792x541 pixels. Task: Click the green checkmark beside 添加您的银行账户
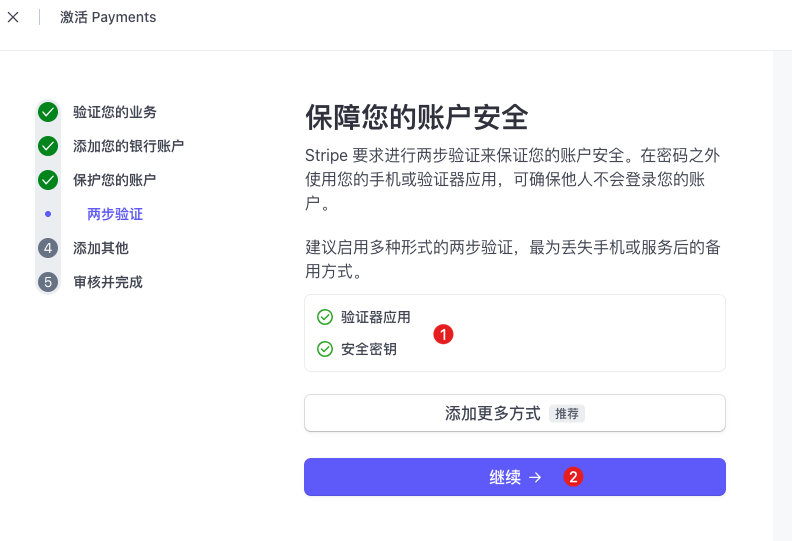(x=48, y=146)
